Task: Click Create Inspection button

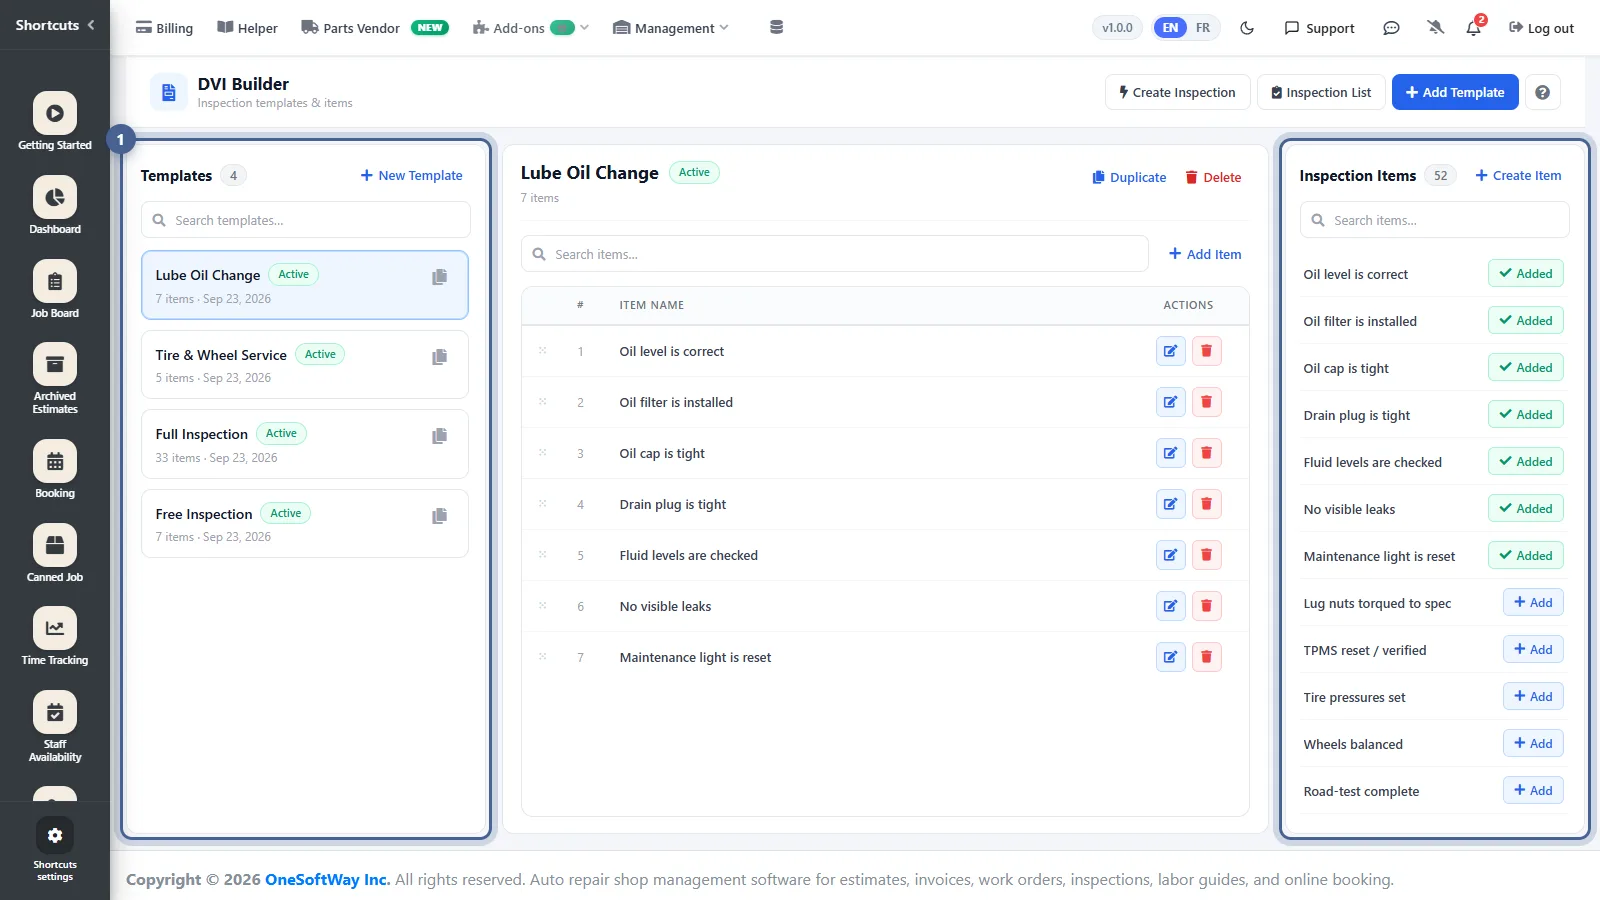Action: pyautogui.click(x=1177, y=92)
